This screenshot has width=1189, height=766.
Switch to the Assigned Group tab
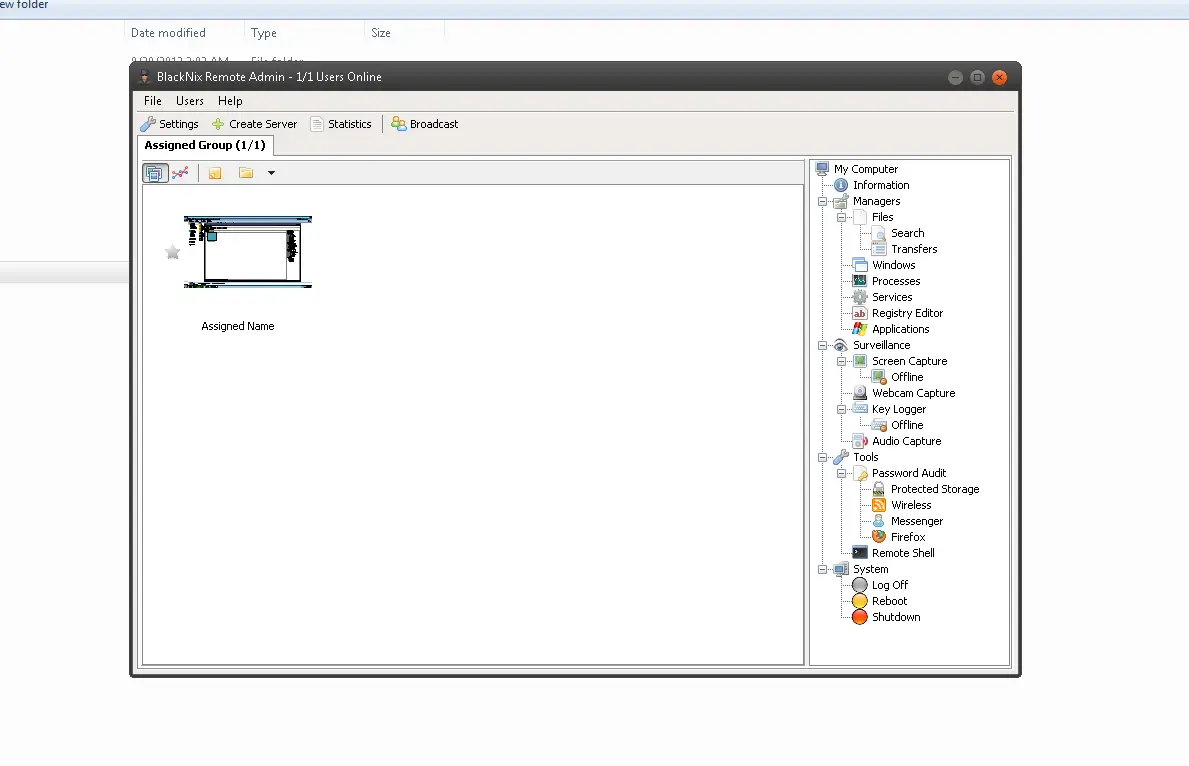coord(205,145)
